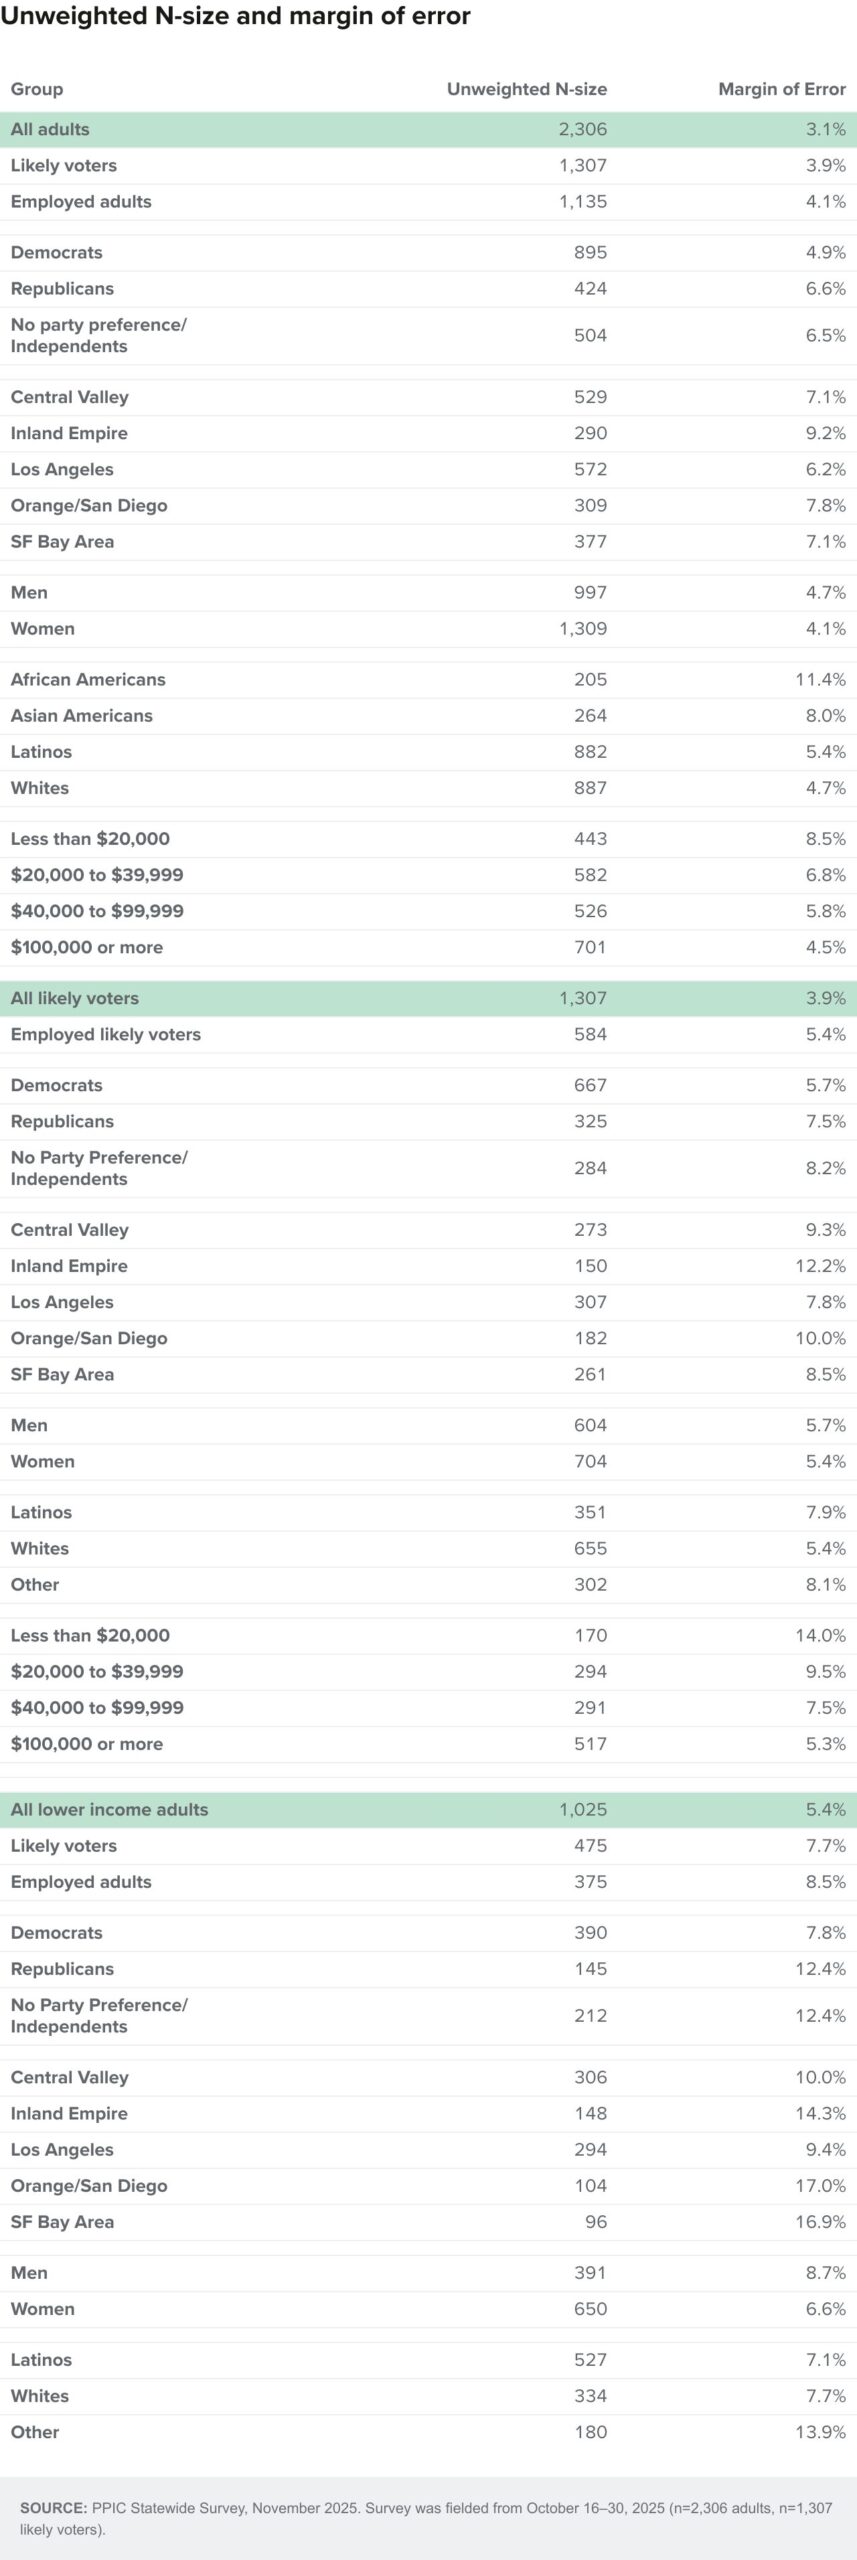
Task: Click the margin of error 3.1%
Action: [826, 129]
